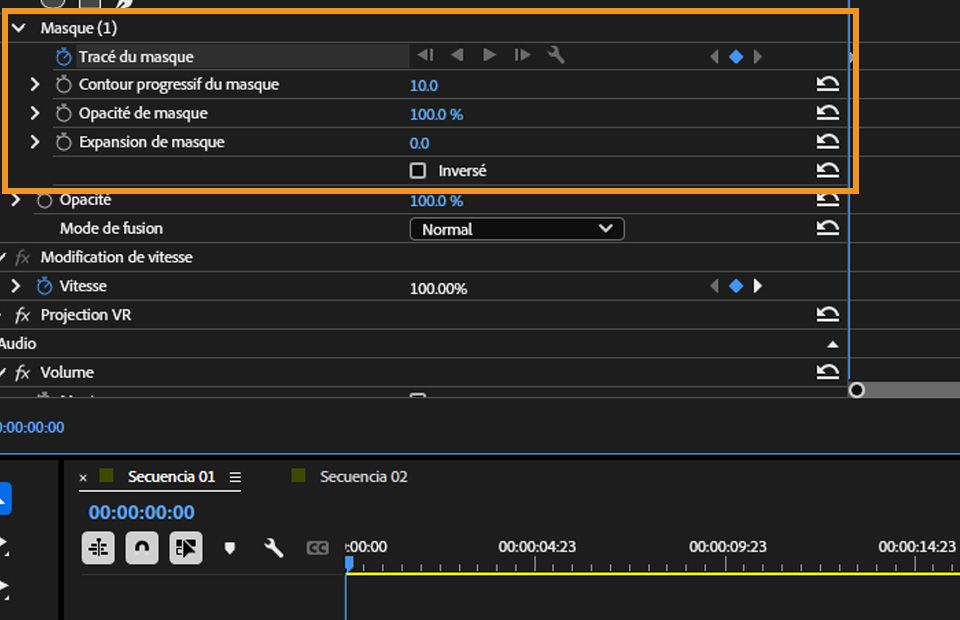
Task: Reset the Inversé parameter
Action: point(828,170)
